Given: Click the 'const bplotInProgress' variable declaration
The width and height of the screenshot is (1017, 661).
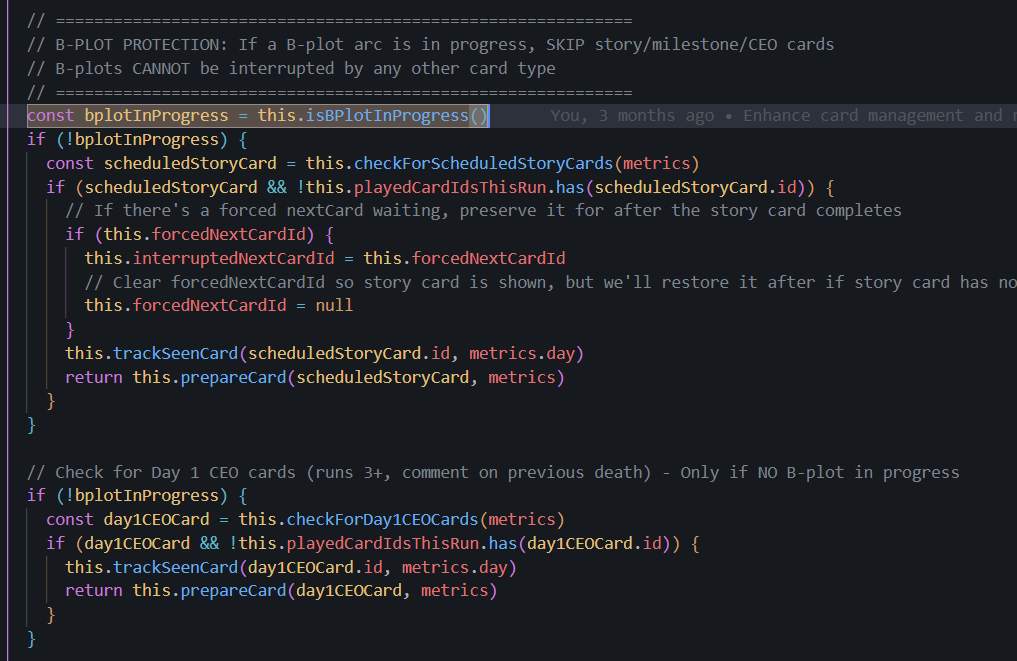Looking at the screenshot, I should coord(128,115).
